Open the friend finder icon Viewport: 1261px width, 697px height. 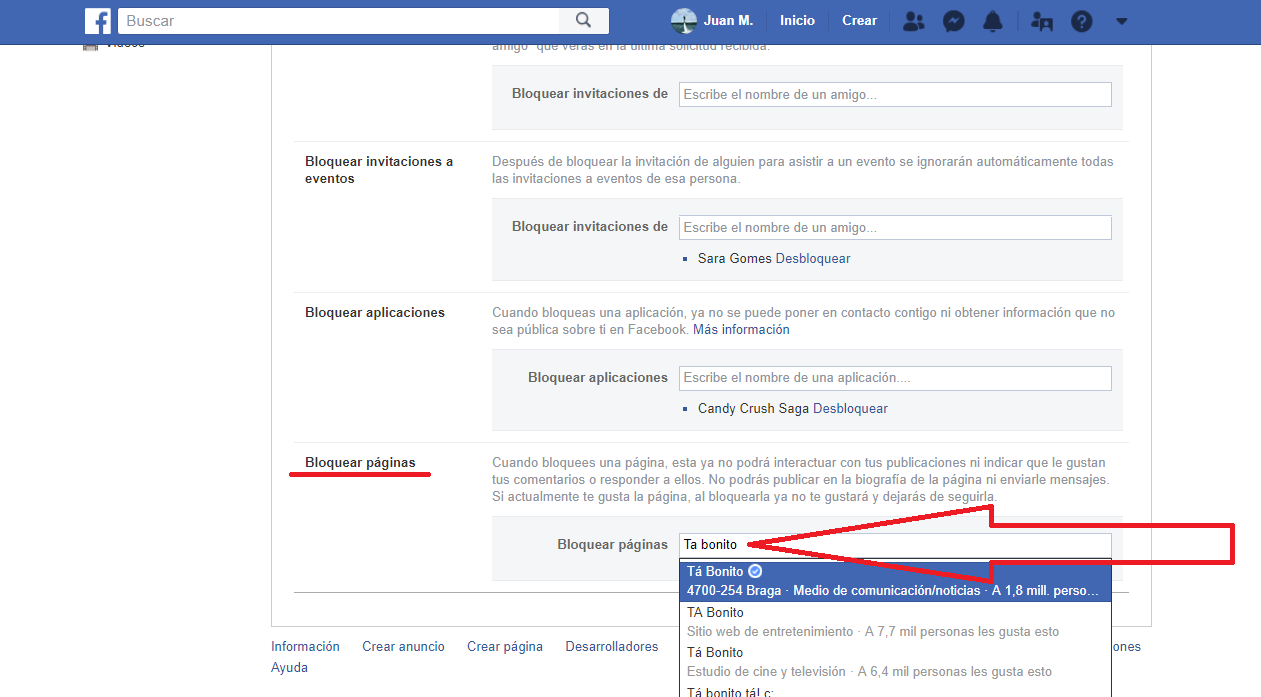pos(1042,21)
